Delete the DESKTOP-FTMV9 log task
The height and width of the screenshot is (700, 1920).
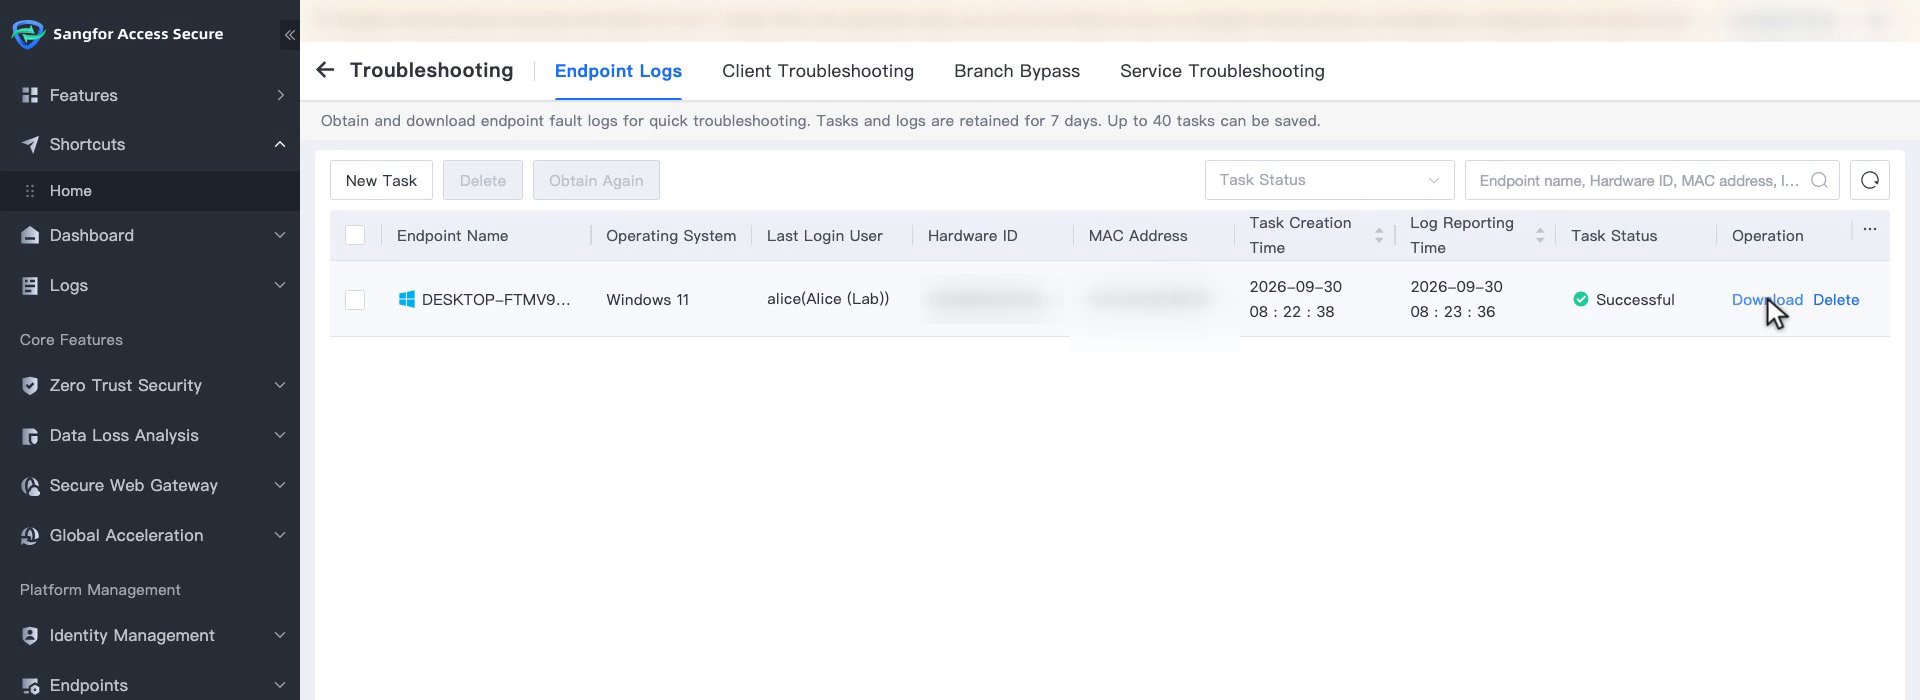(x=1836, y=299)
